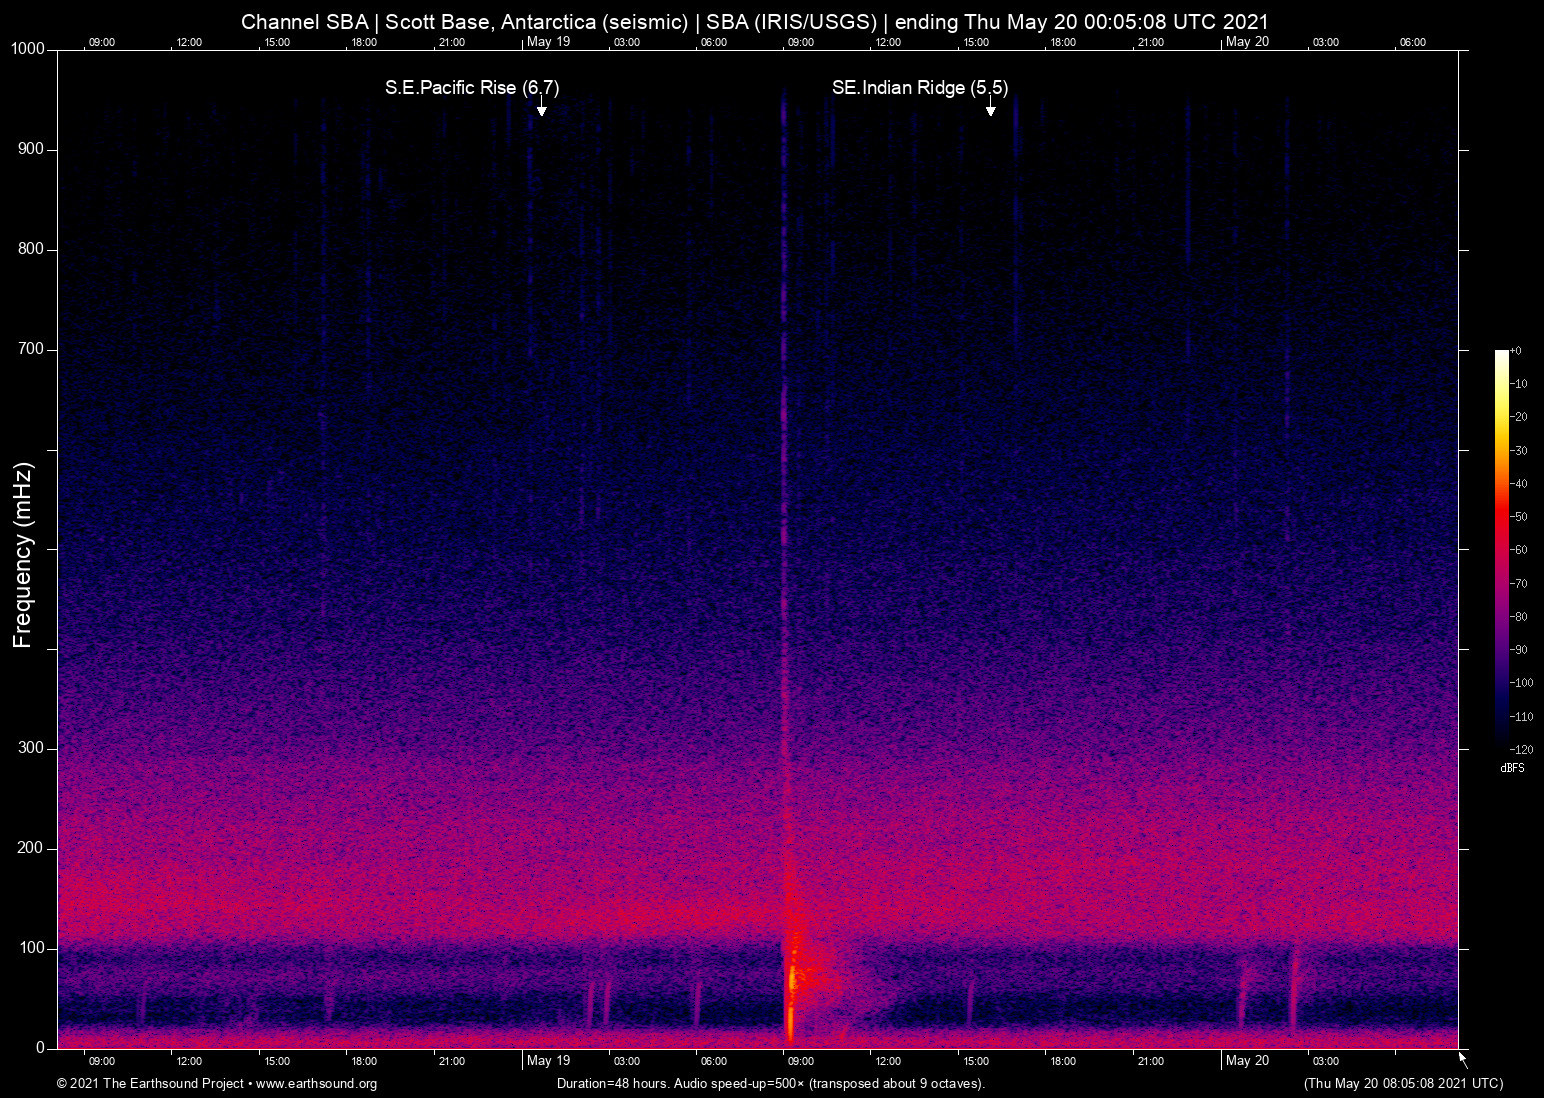Click the cursor arrow near bottom right axis
Screen dimensions: 1544x1098
[1461, 1057]
